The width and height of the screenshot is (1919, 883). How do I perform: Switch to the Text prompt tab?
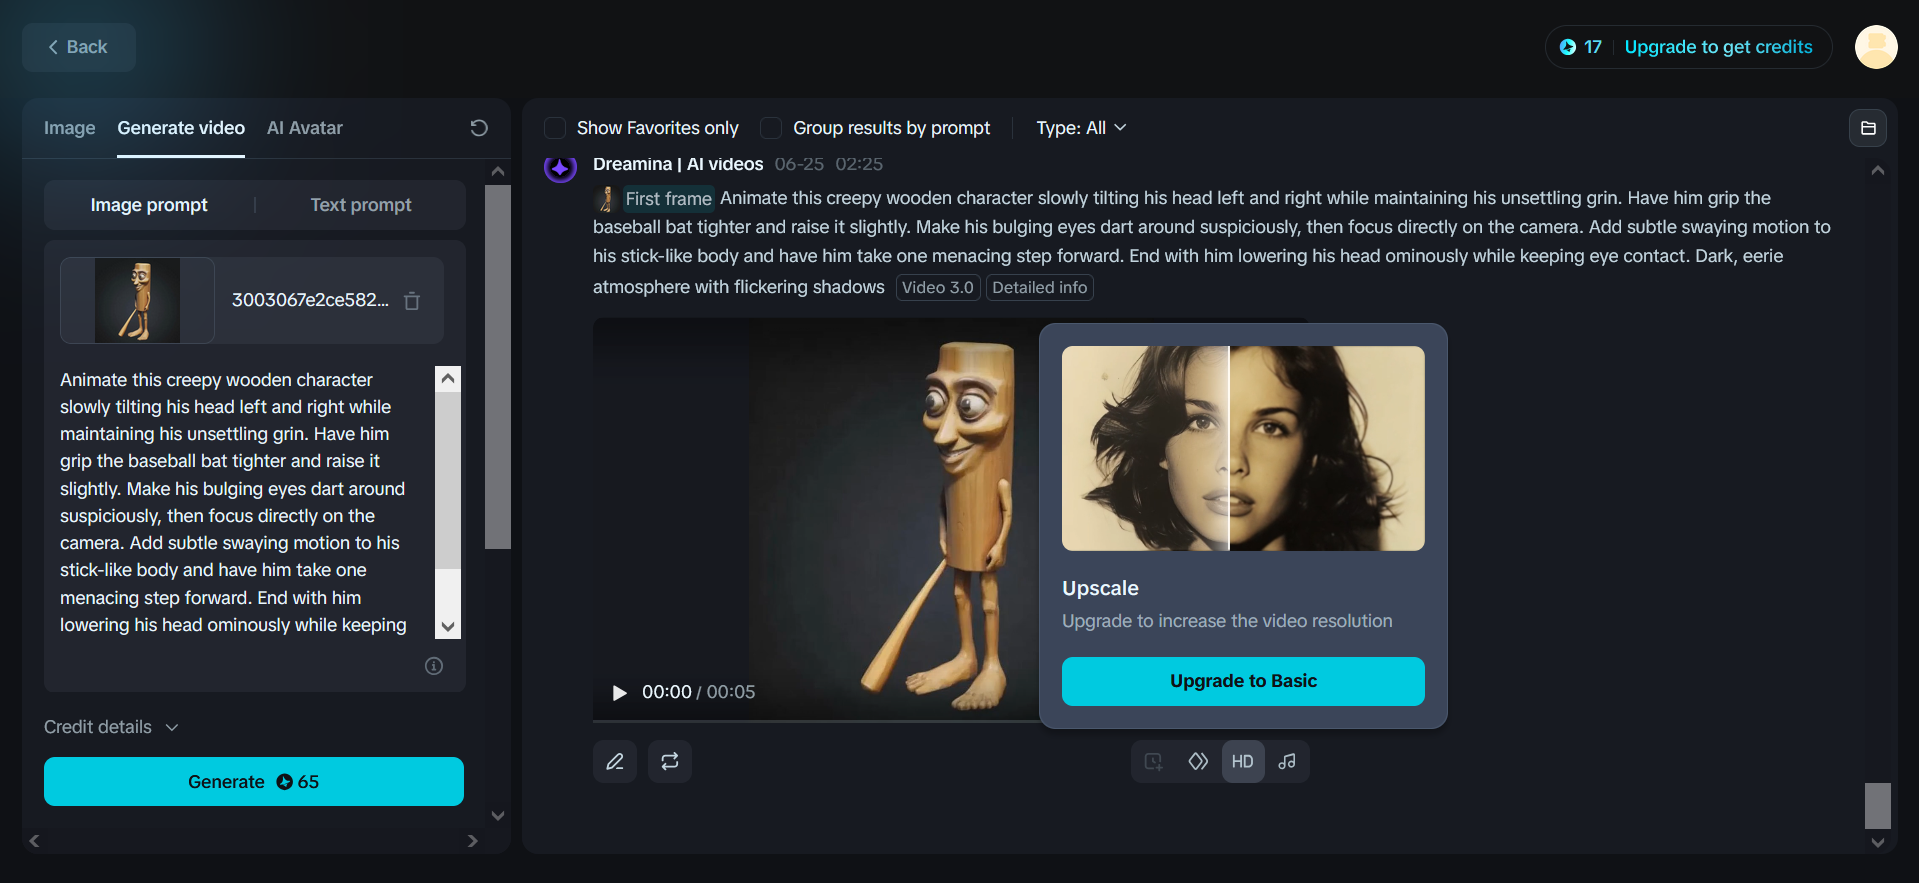tap(361, 205)
